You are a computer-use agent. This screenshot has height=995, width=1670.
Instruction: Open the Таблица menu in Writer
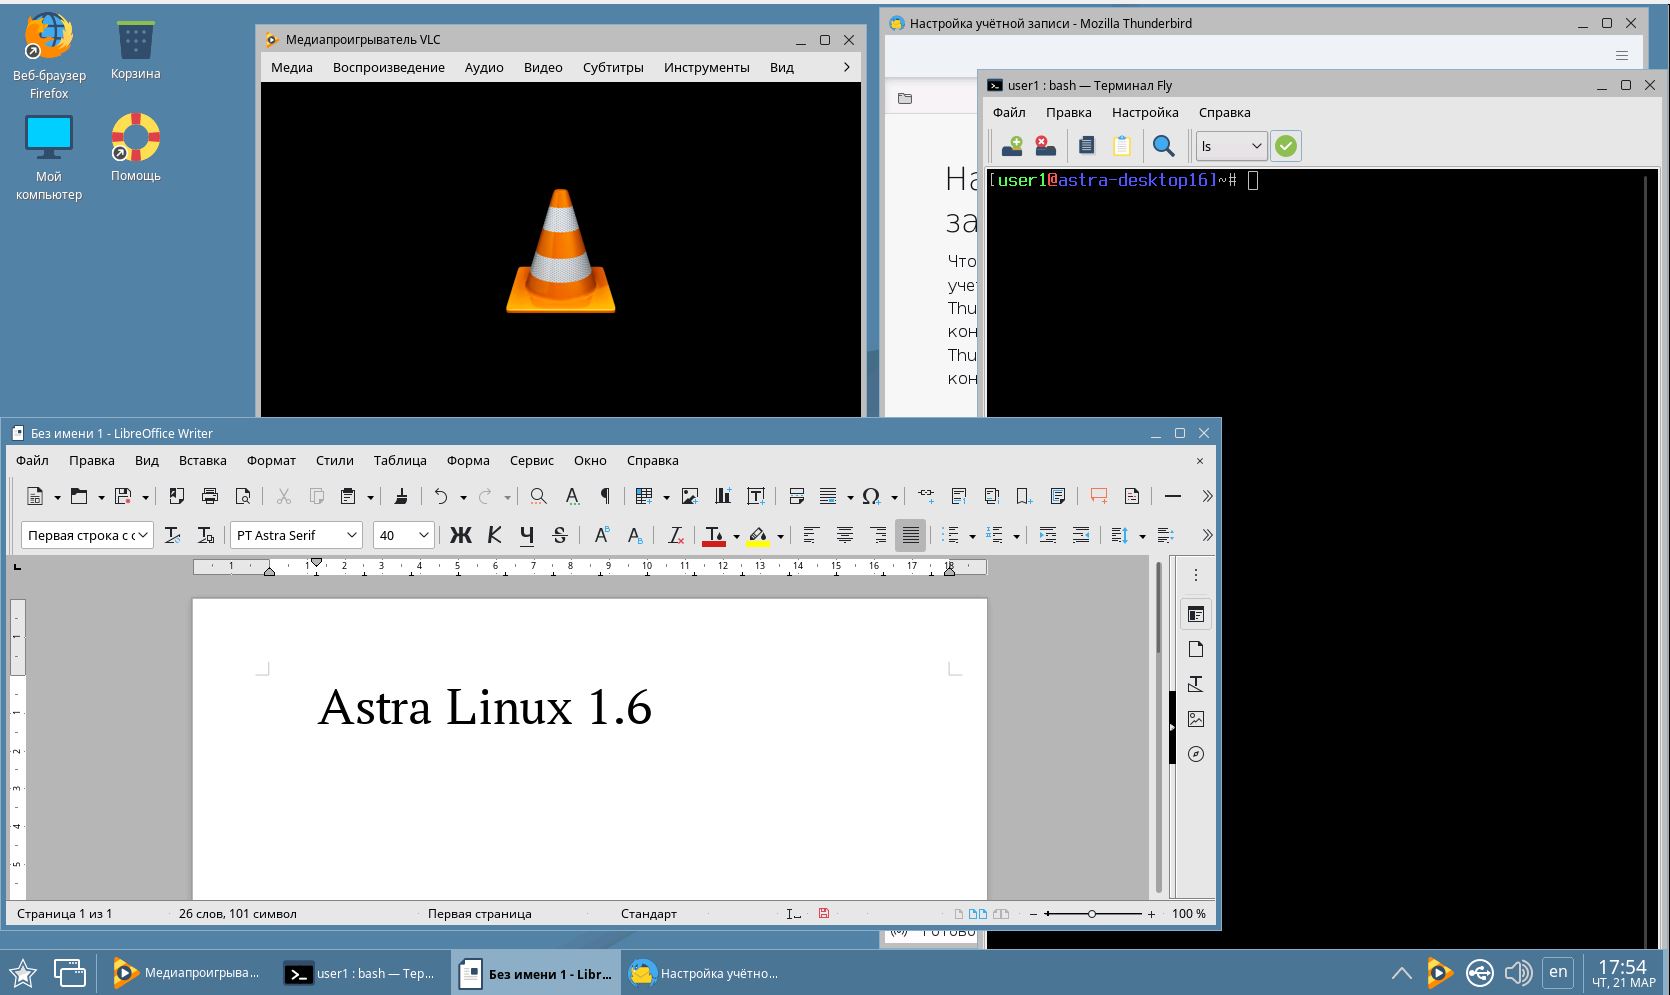point(400,460)
